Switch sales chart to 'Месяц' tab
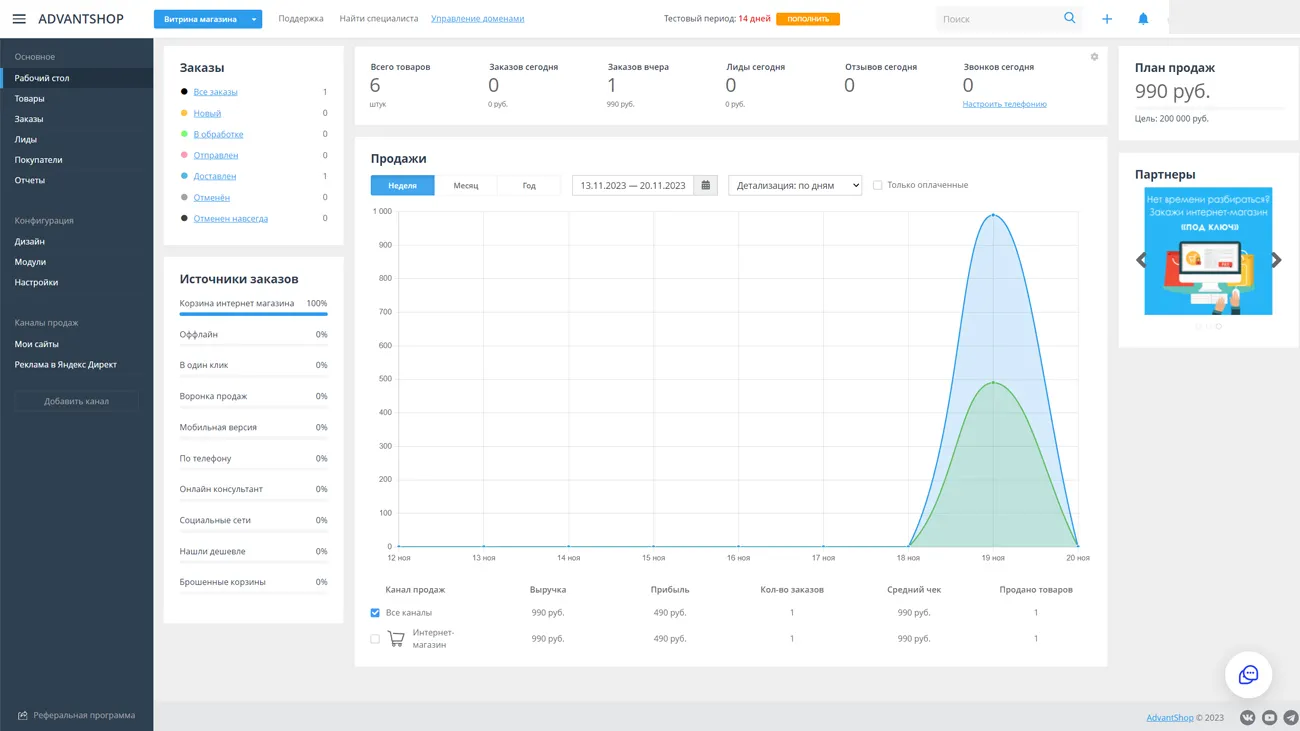Viewport: 1300px width, 731px height. (465, 185)
